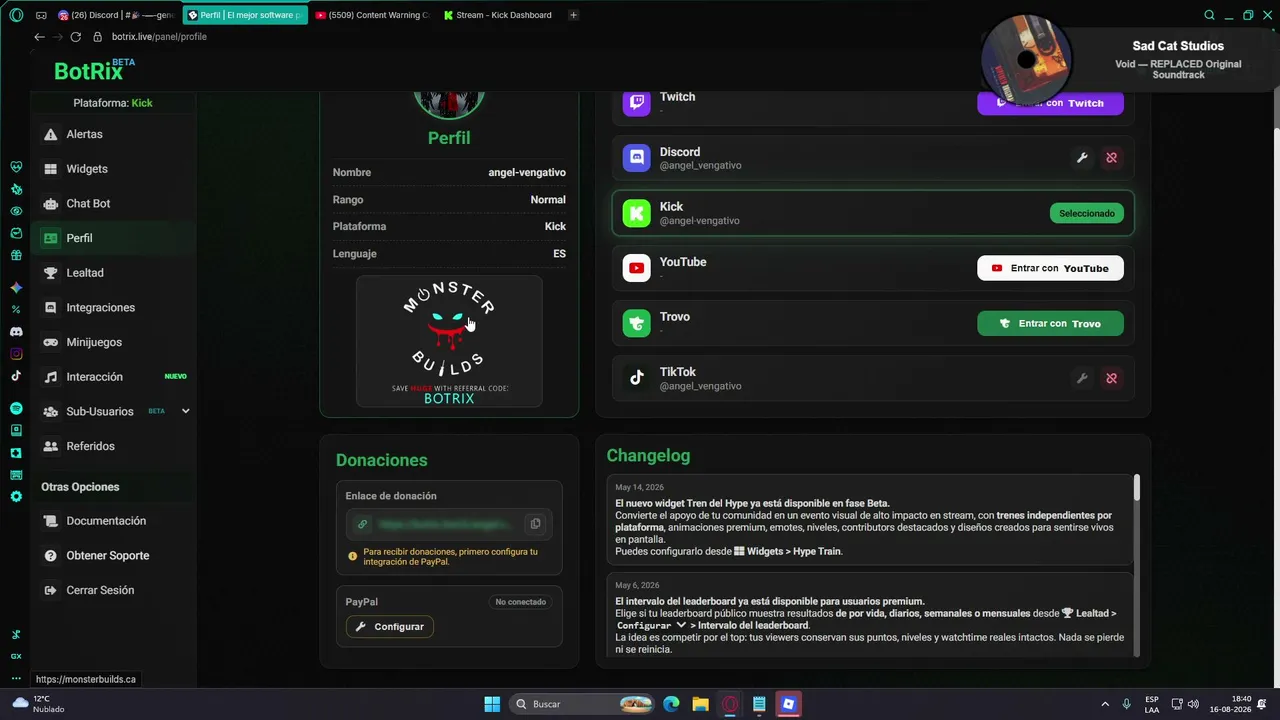The width and height of the screenshot is (1280, 720).
Task: Open the Windows Start menu
Action: [492, 704]
